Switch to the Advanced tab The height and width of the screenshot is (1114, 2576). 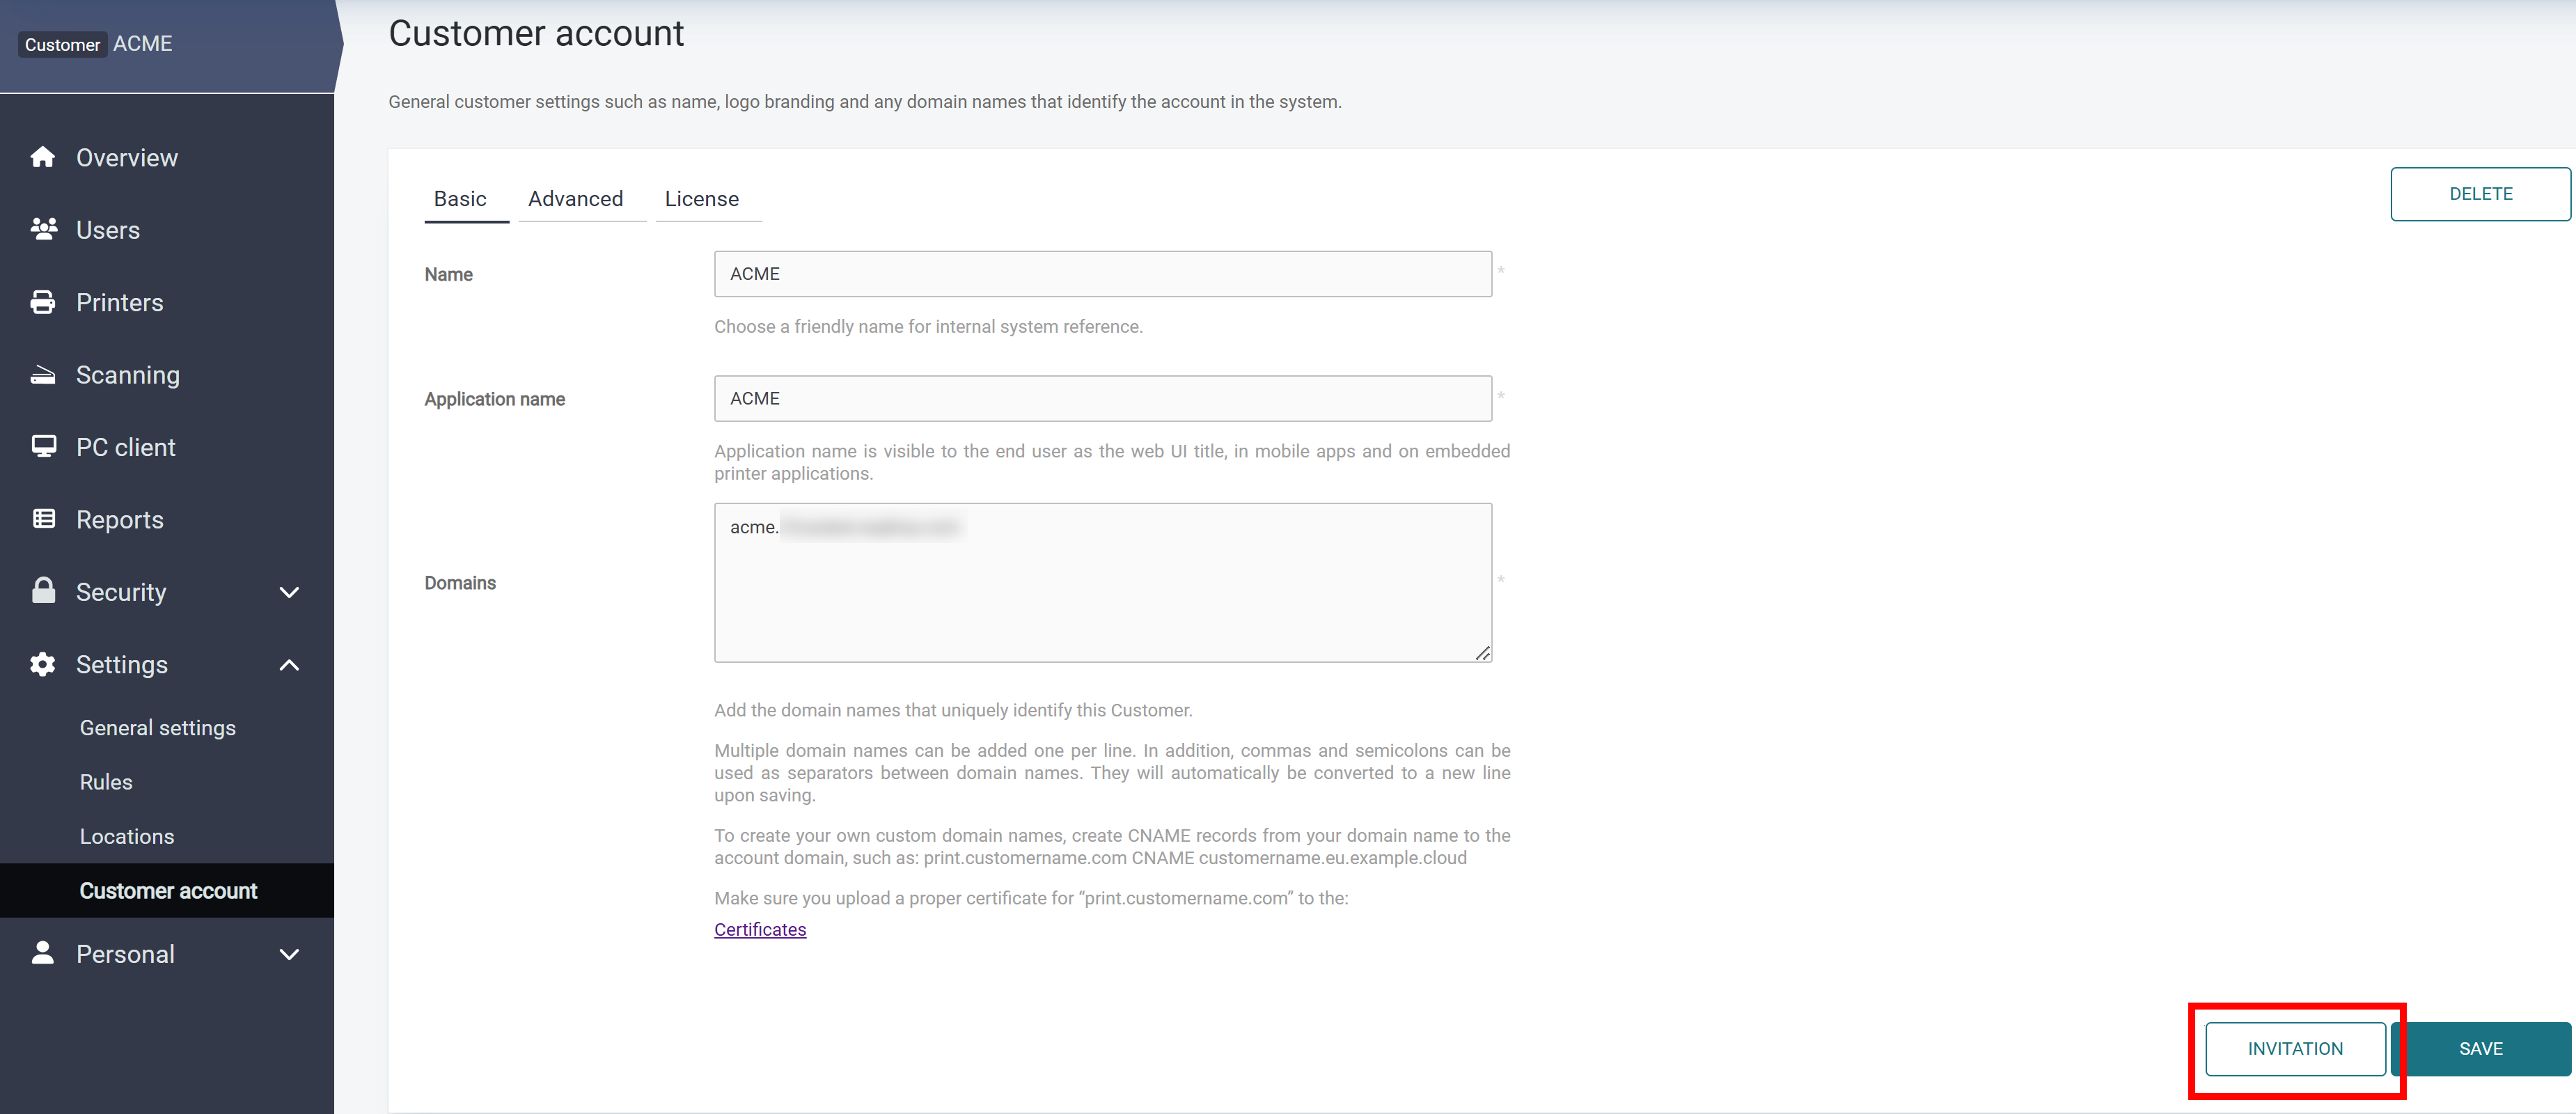(575, 199)
